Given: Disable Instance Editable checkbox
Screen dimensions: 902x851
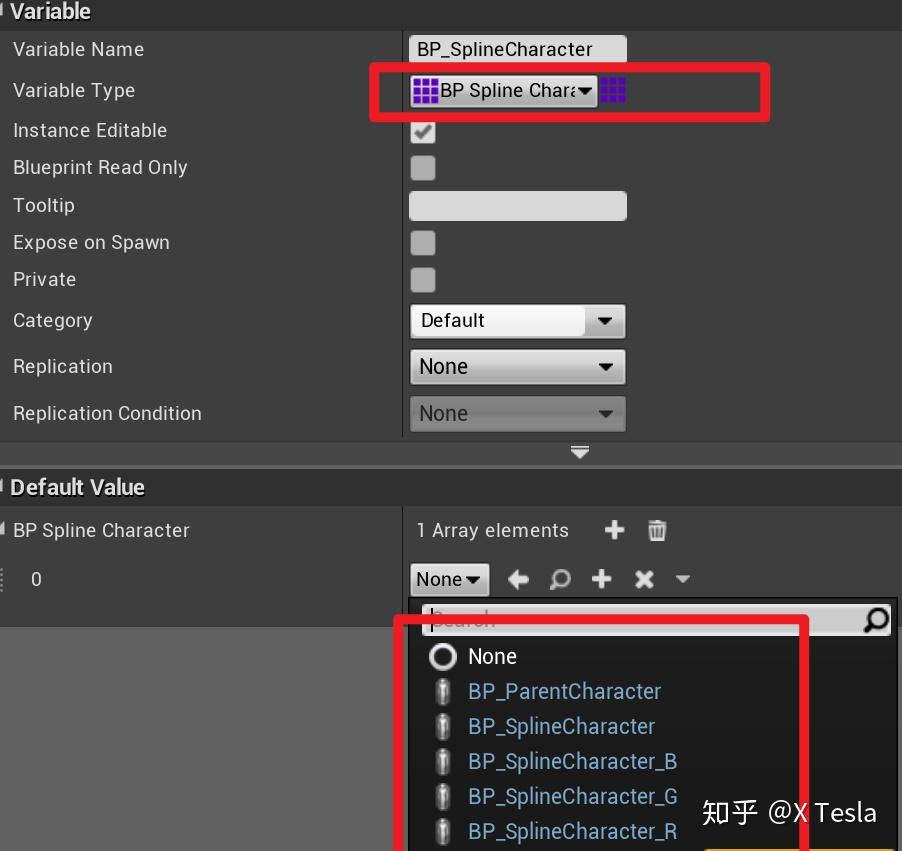Looking at the screenshot, I should coord(422,131).
